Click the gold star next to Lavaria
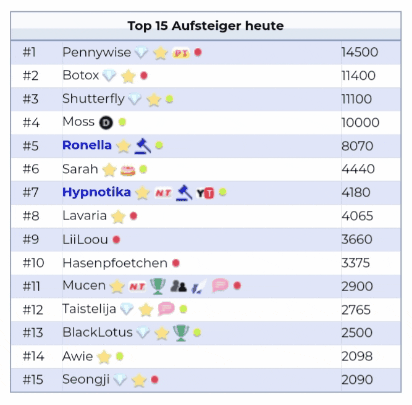Viewport: 412px width, 405px height. click(x=118, y=217)
